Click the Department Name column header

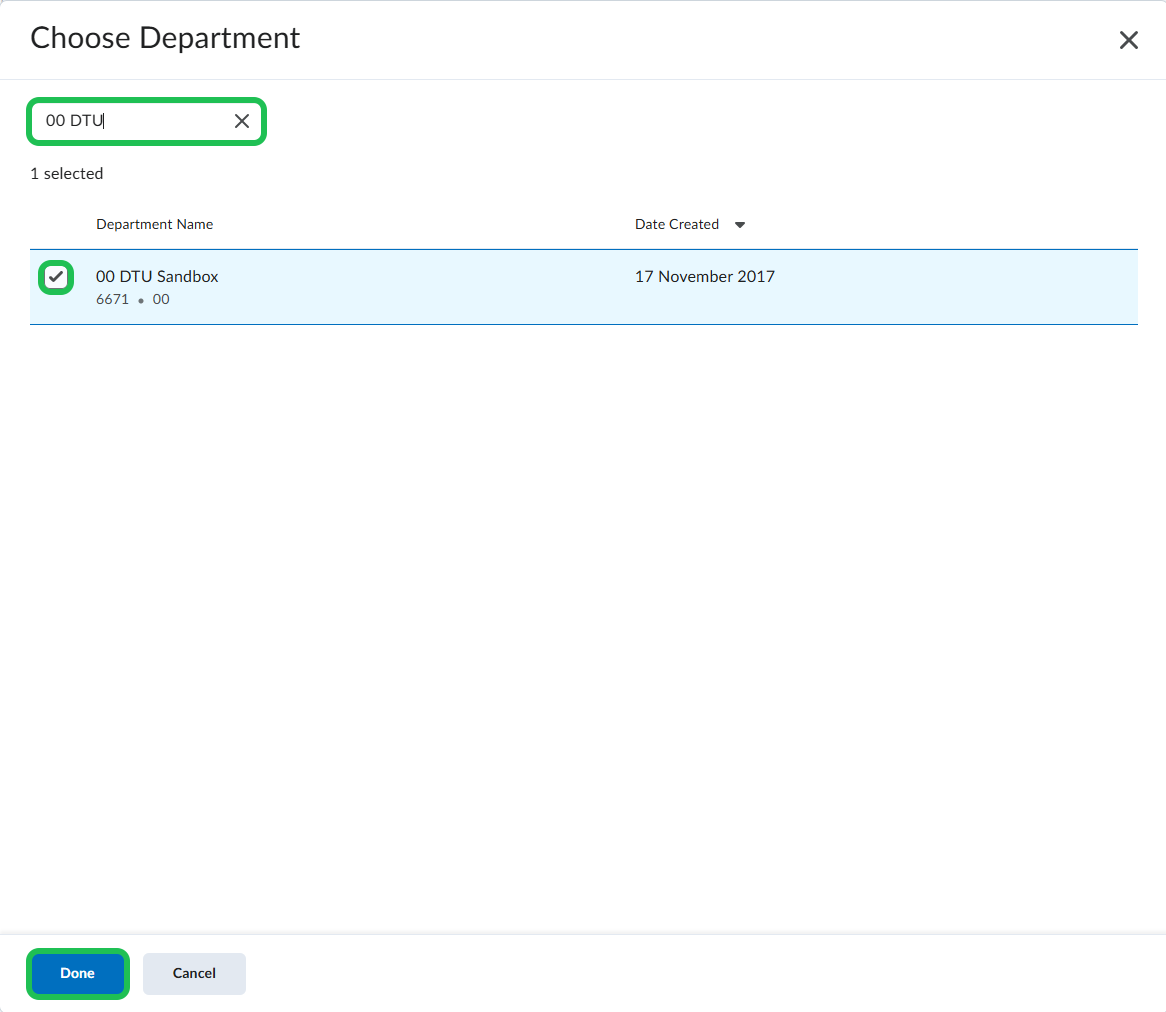click(154, 224)
